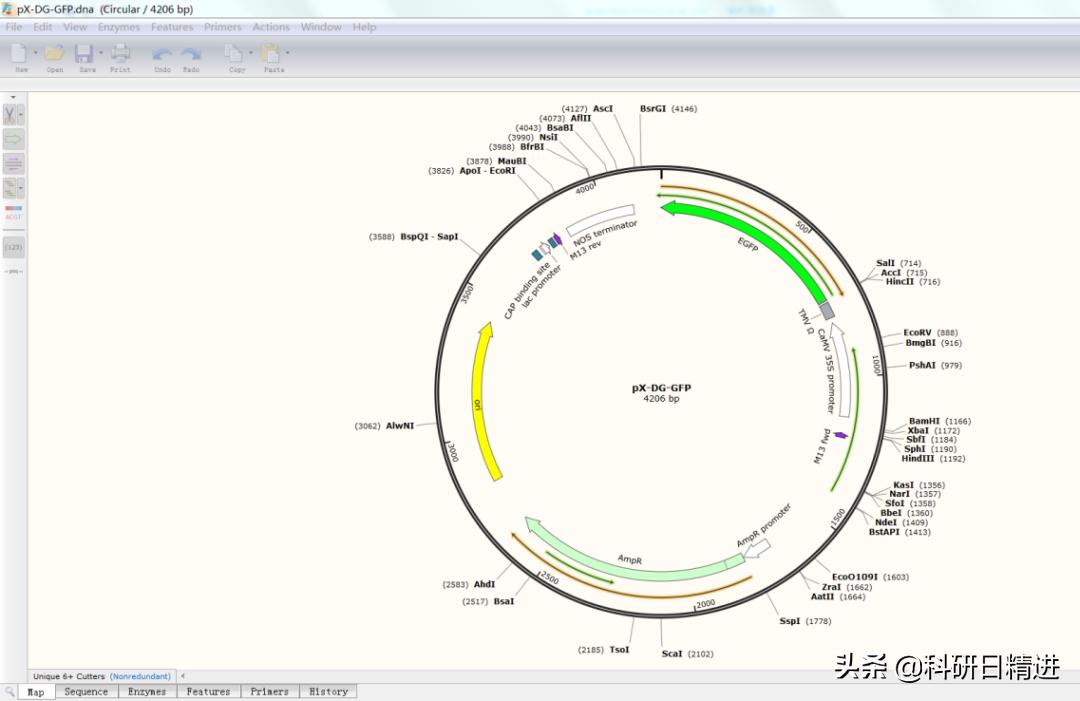1080x701 pixels.
Task: Click the primers display icon in sidebar
Action: (x=13, y=165)
